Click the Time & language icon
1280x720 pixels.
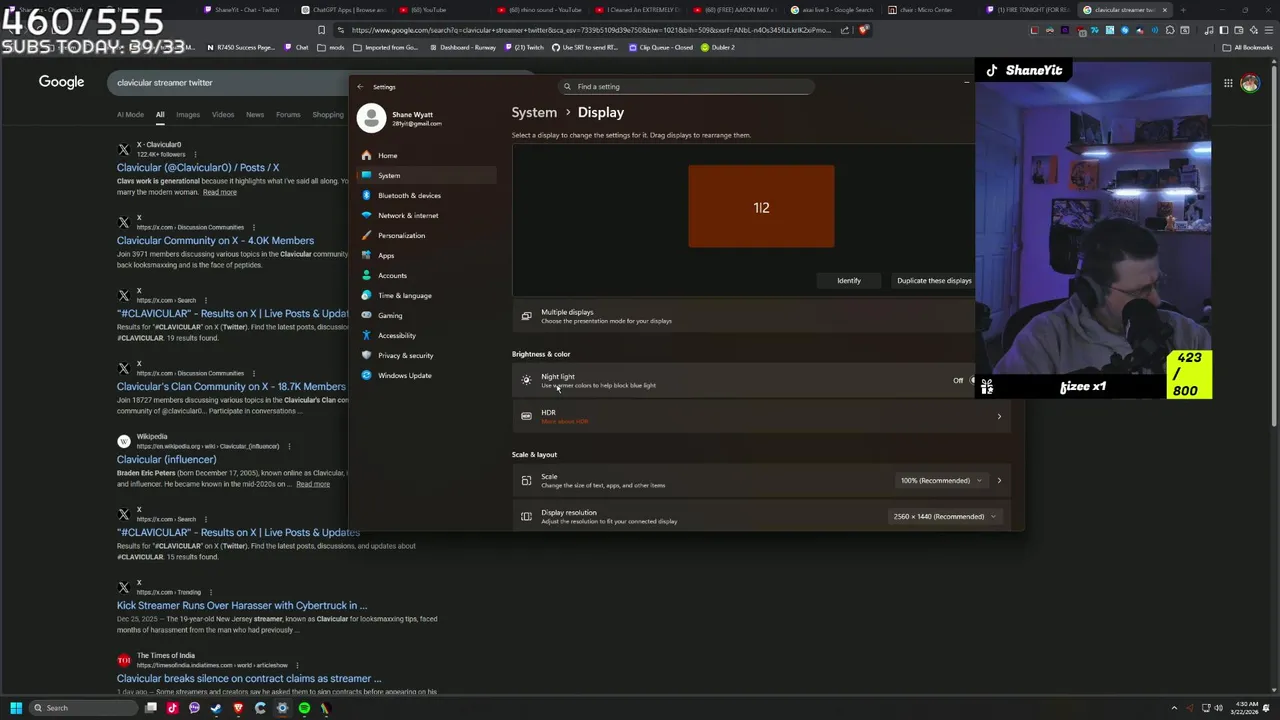click(366, 295)
